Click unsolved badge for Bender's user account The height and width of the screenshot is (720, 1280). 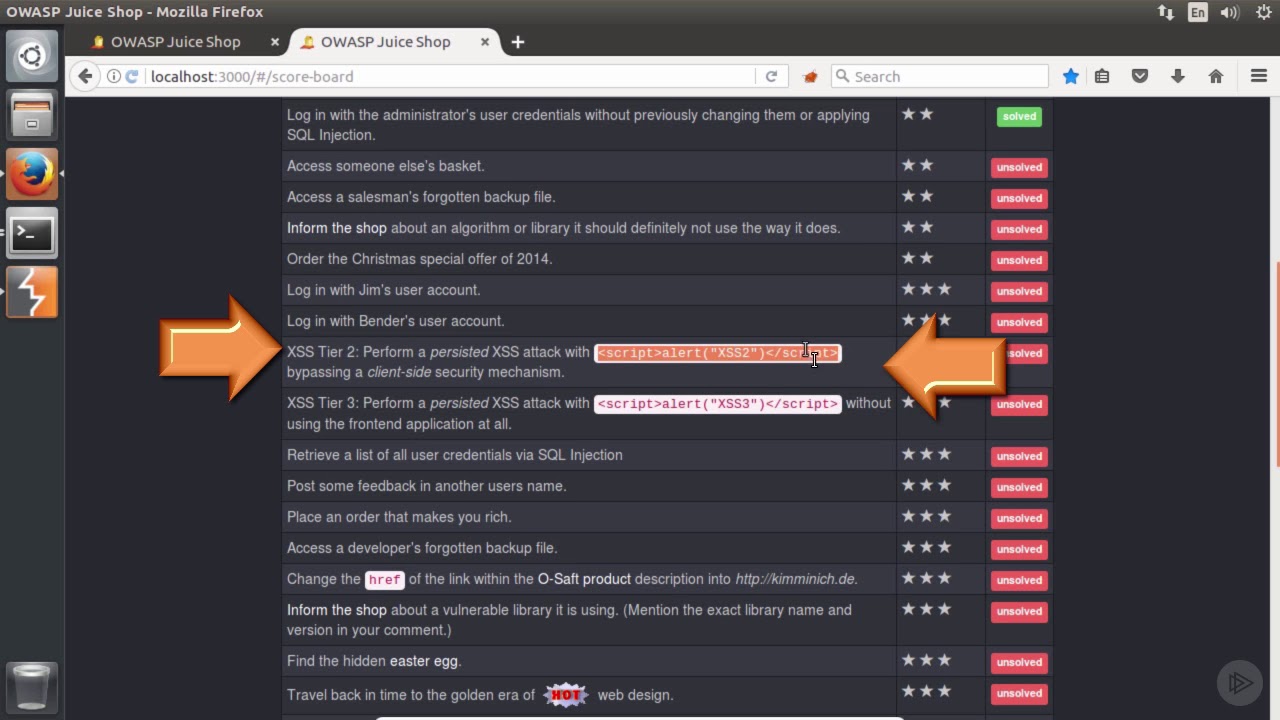click(x=1019, y=322)
